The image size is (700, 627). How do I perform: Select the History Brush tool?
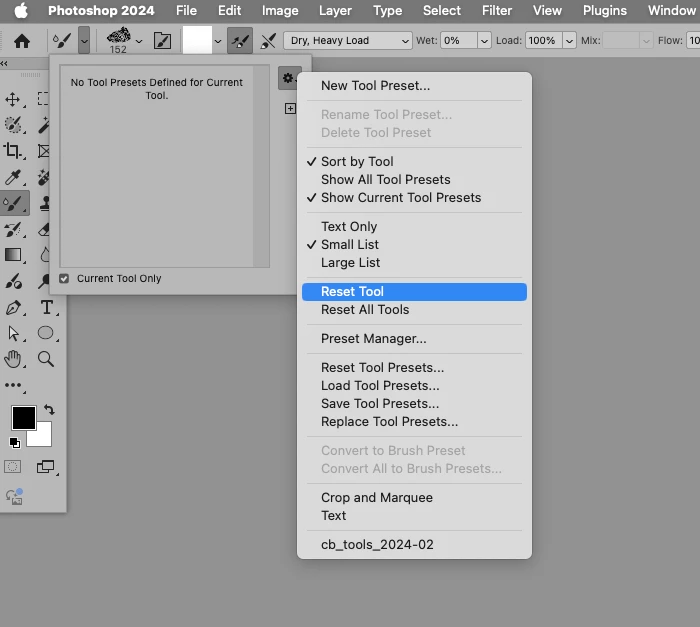pyautogui.click(x=12, y=230)
